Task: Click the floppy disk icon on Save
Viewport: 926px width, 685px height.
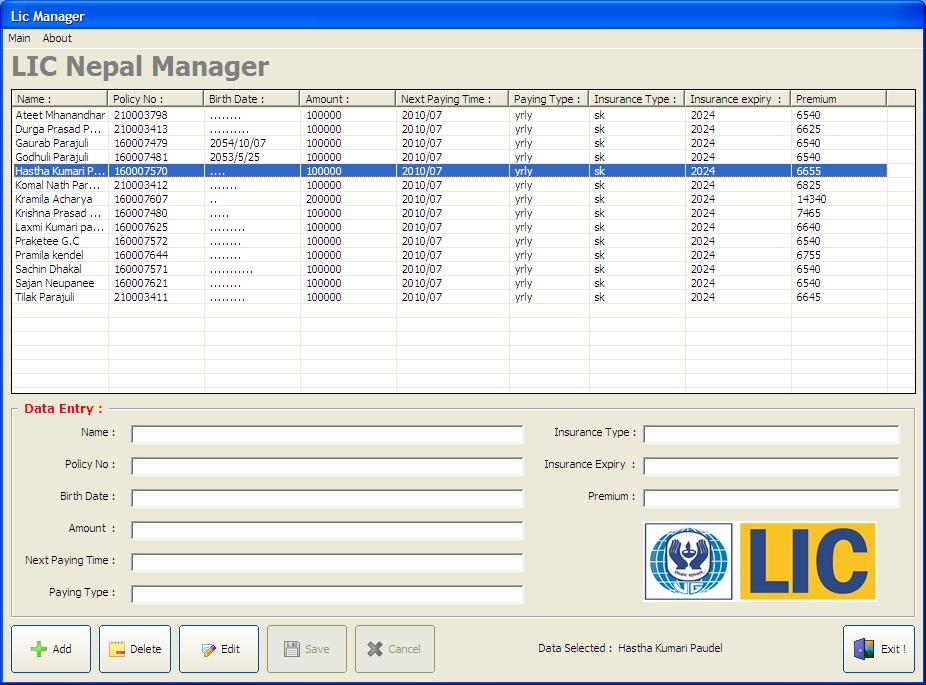Action: pos(292,649)
